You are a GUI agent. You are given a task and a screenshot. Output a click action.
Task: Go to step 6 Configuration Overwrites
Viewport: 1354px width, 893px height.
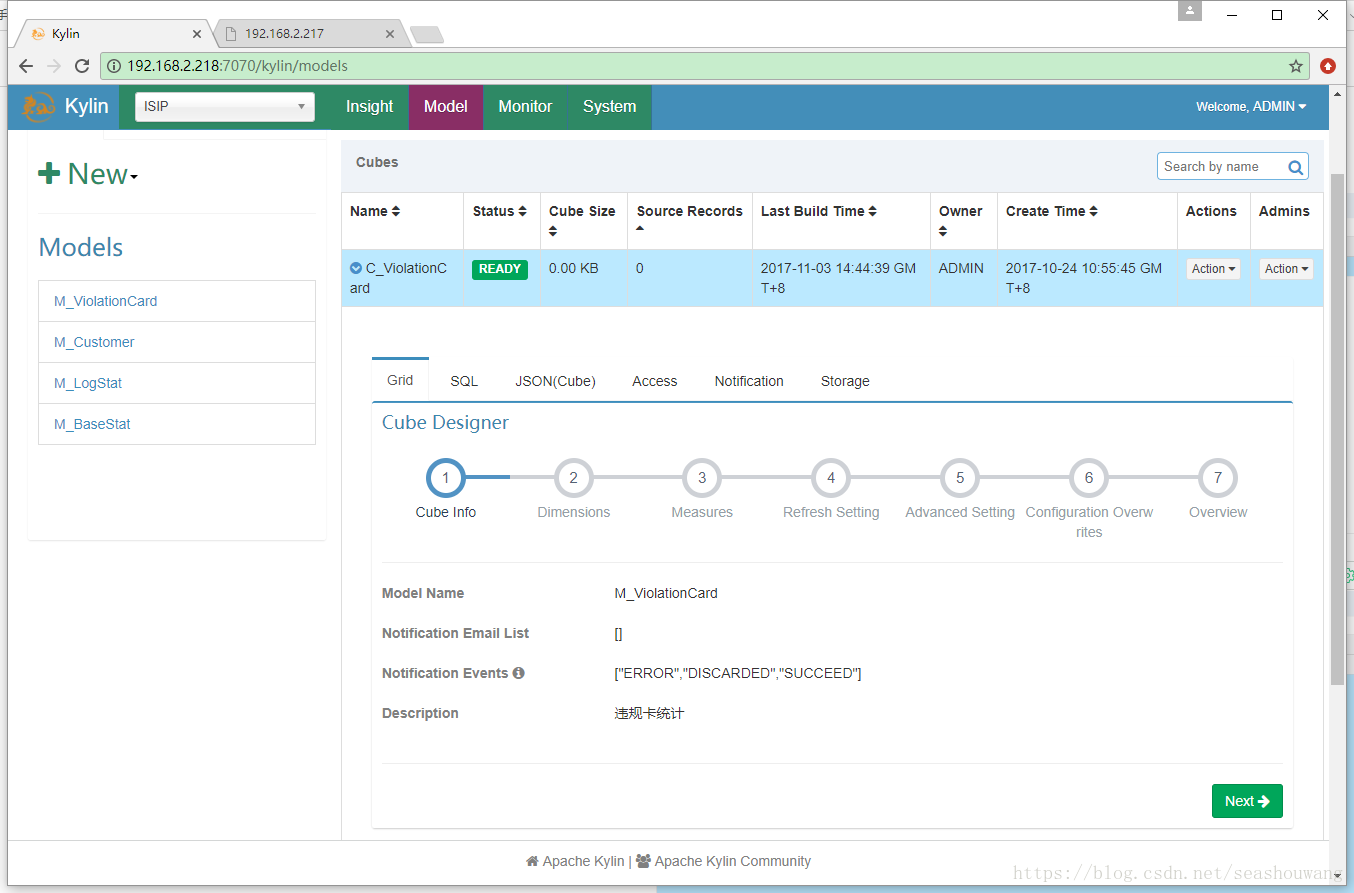[x=1089, y=478]
